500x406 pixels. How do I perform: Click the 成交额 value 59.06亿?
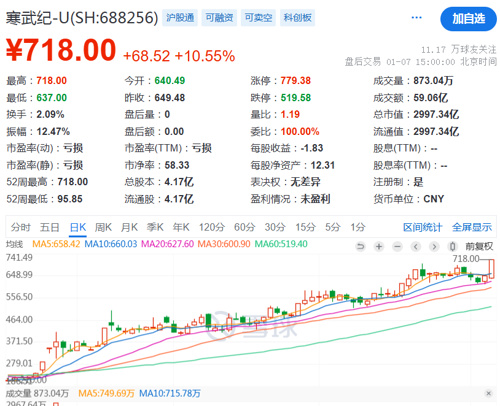[431, 98]
